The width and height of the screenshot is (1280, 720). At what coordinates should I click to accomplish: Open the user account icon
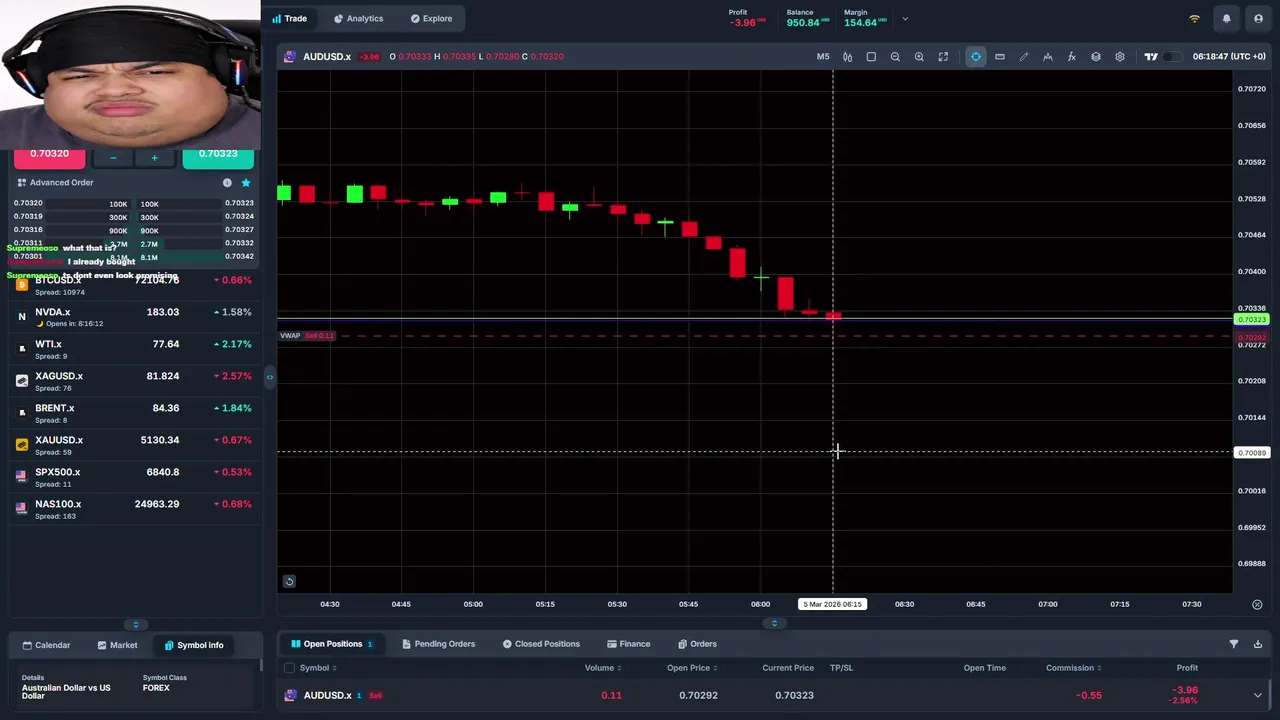(1258, 19)
